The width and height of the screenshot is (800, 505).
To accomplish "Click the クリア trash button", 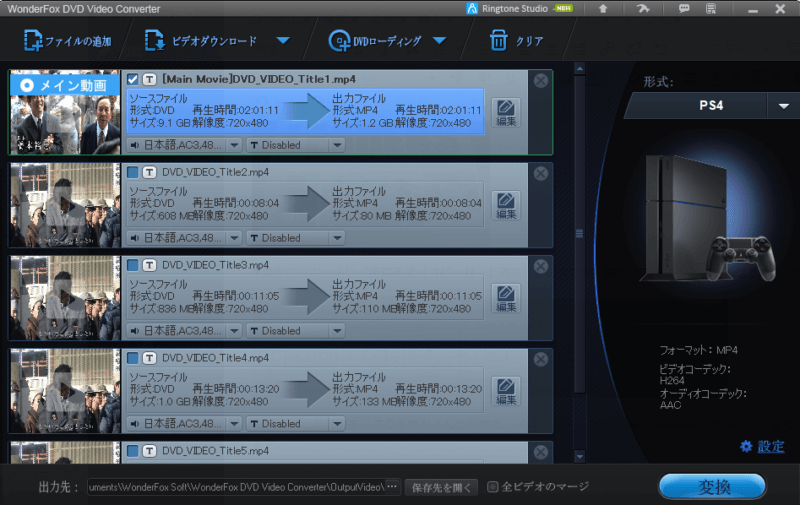I will click(x=516, y=41).
